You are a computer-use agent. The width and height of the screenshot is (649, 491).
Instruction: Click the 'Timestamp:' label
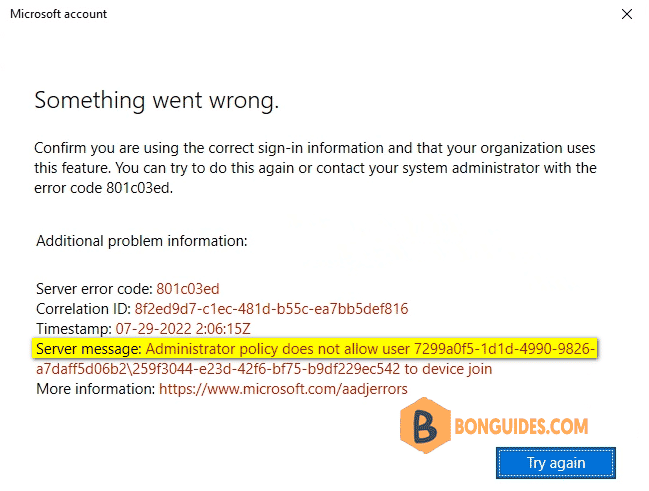(x=74, y=328)
